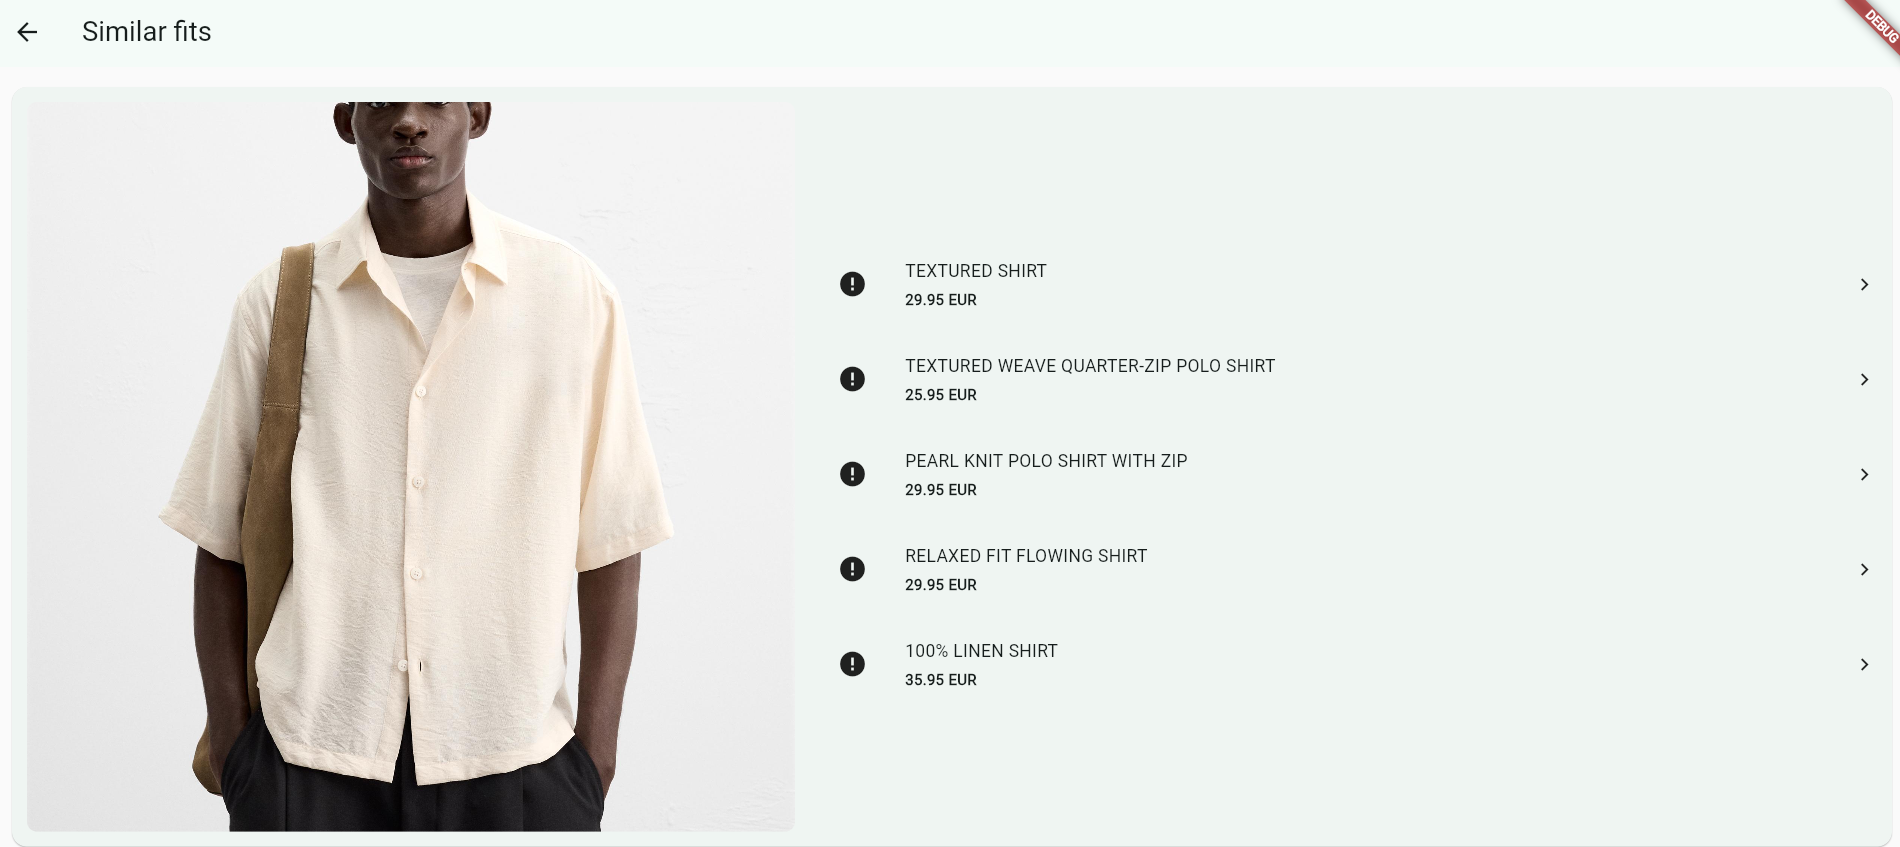Click the alert icon next to Quarter-Zip Polo
The height and width of the screenshot is (847, 1900).
852,379
